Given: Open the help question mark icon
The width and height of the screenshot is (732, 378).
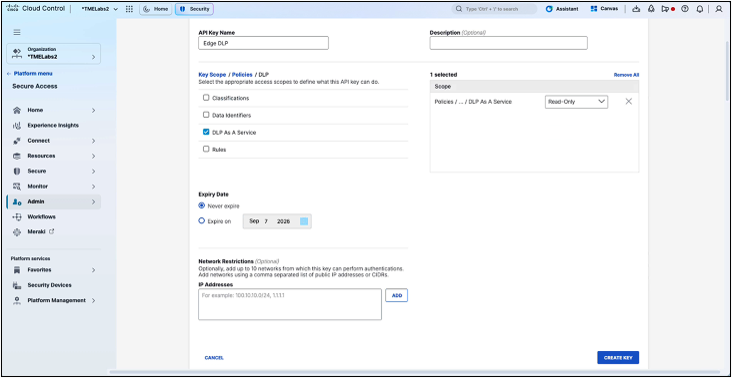Looking at the screenshot, I should pos(685,9).
